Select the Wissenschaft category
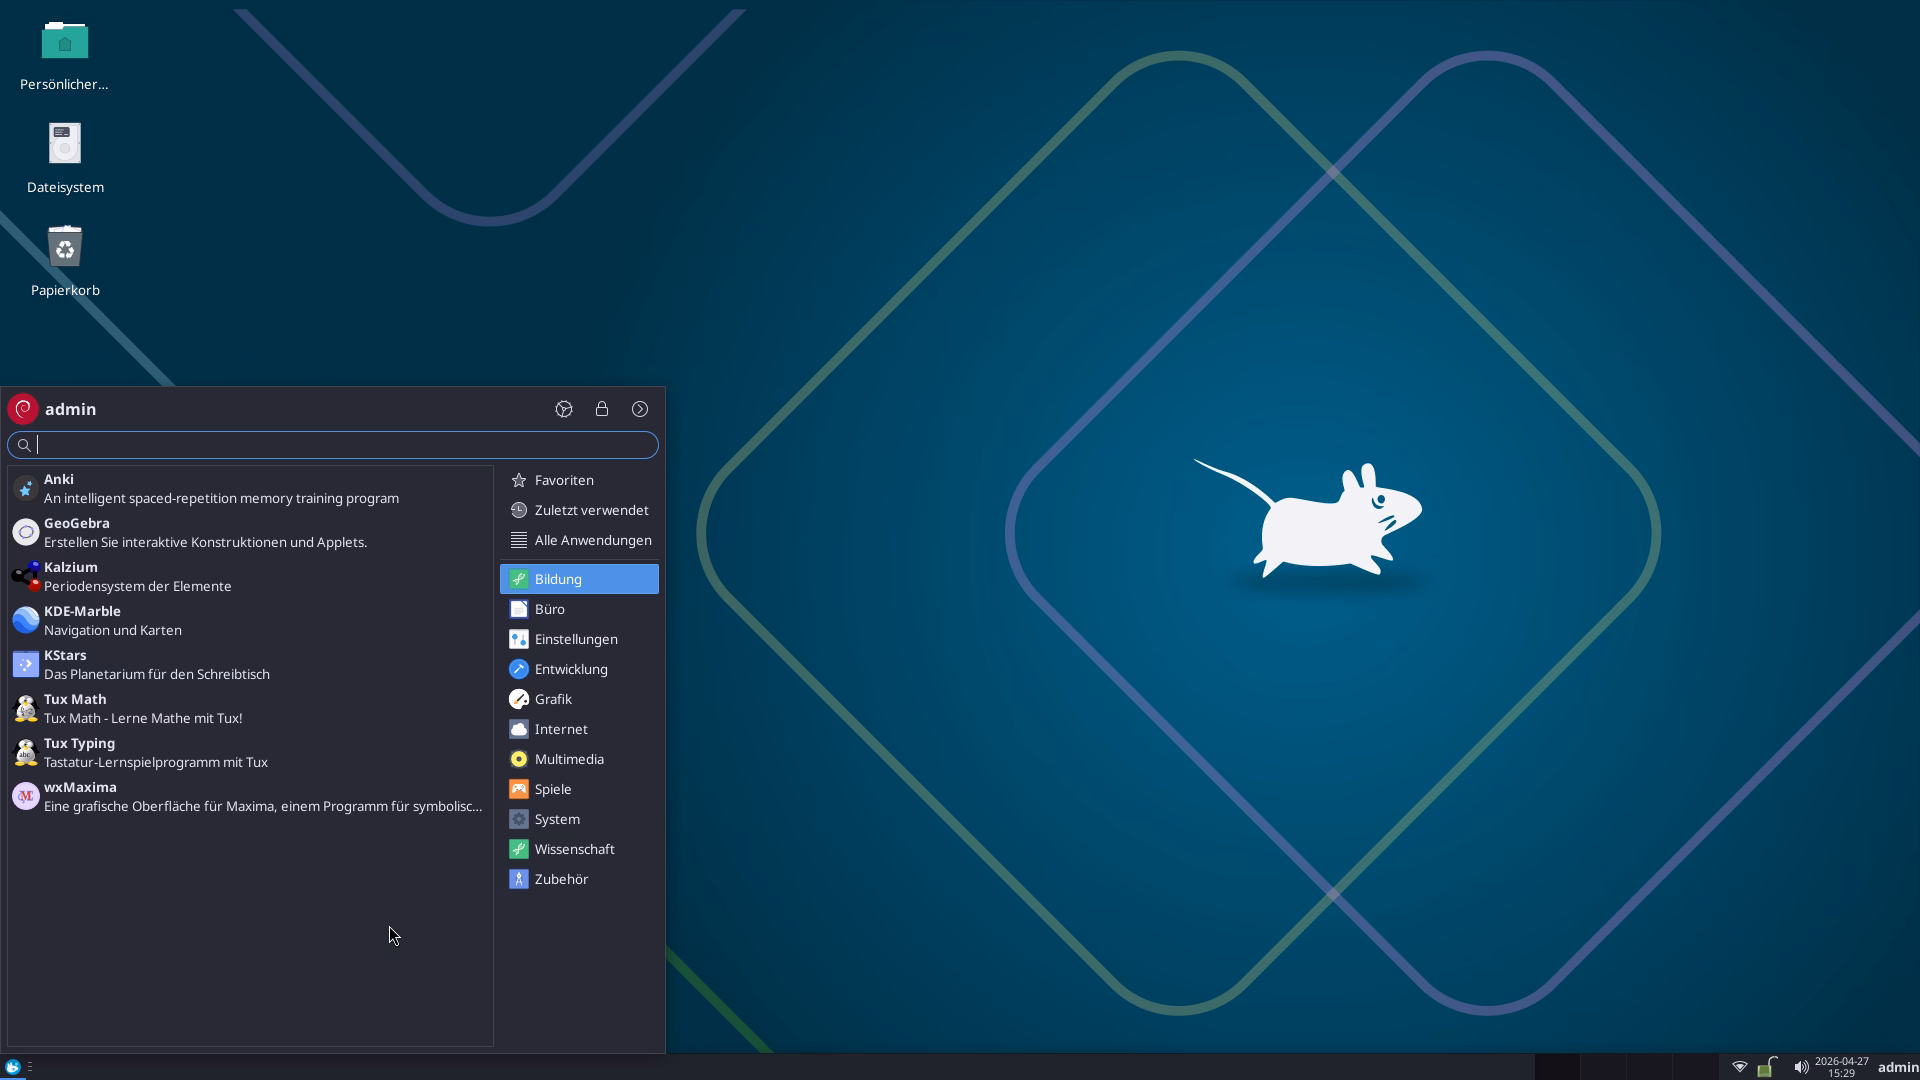 tap(579, 849)
